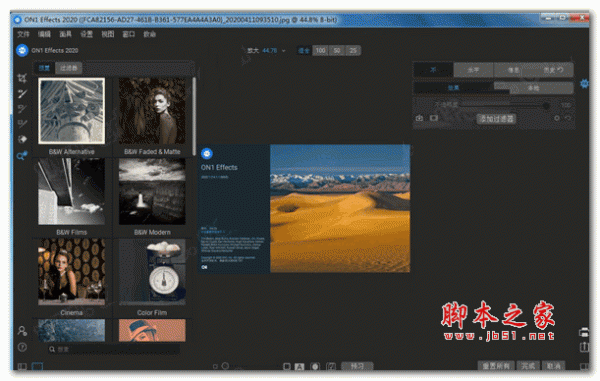Select the Color Film preset thumbnail

point(152,272)
